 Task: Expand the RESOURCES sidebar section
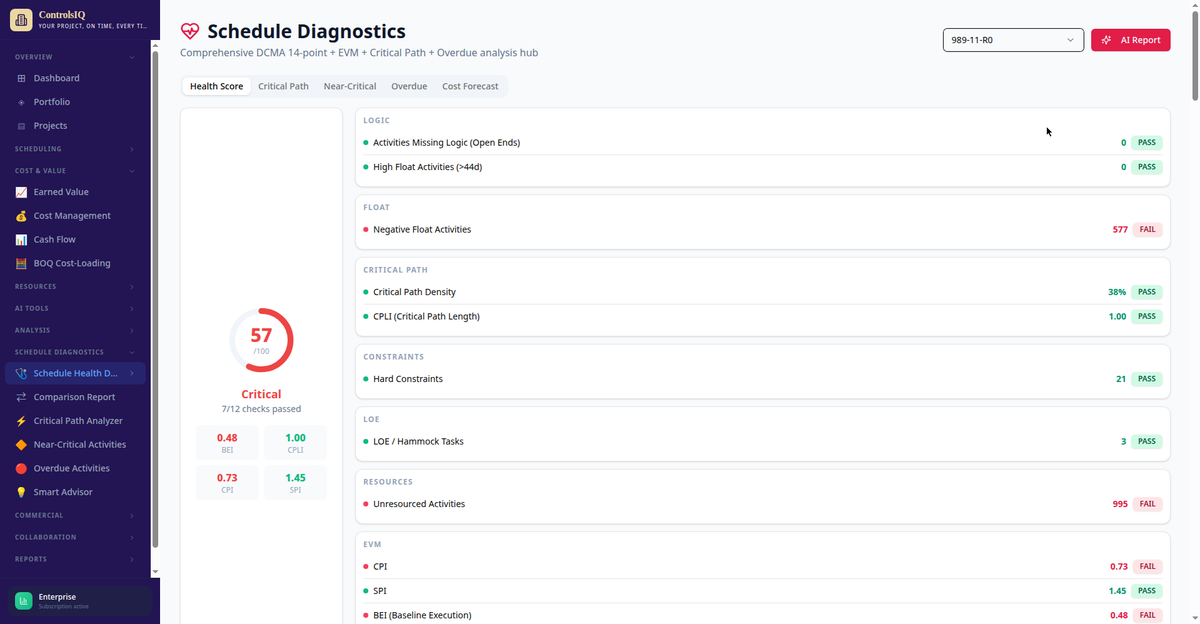(x=75, y=287)
